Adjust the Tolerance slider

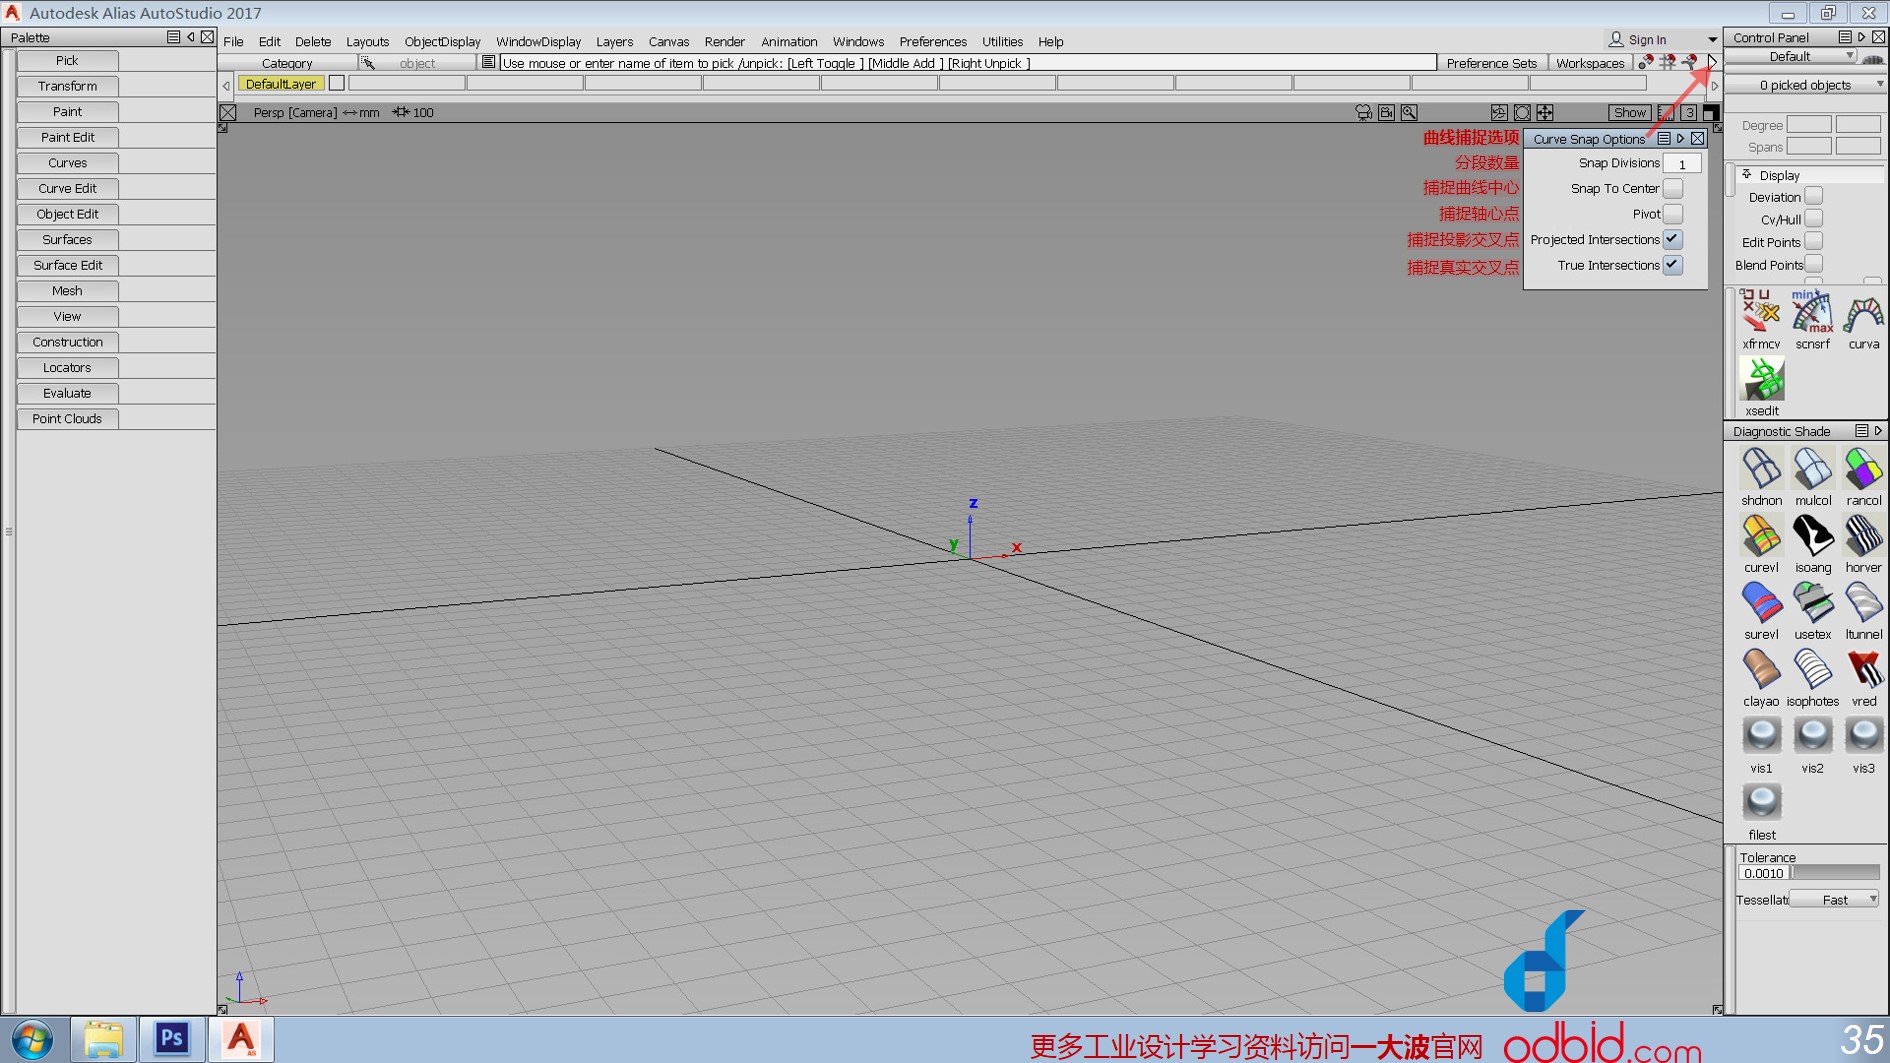point(1835,873)
